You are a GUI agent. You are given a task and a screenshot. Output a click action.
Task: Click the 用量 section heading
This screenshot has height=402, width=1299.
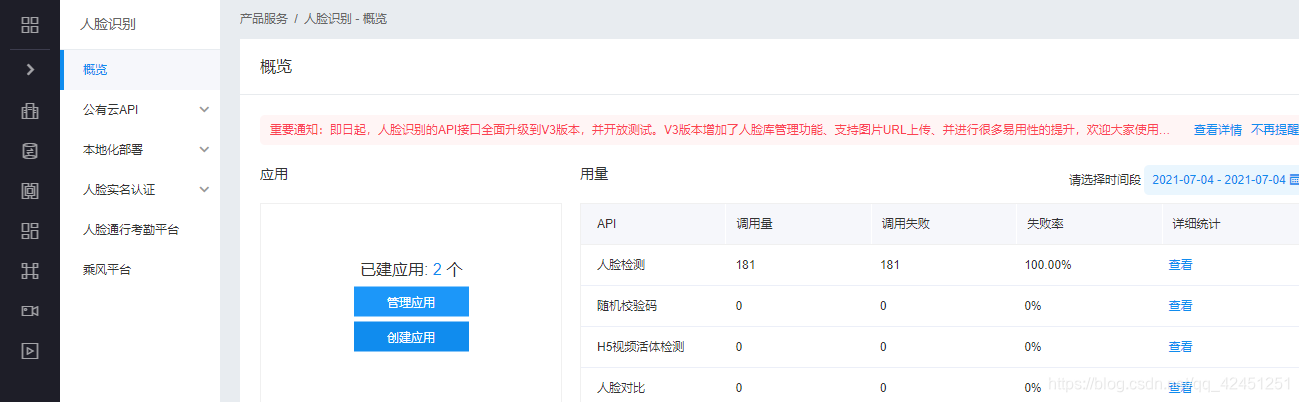(594, 174)
